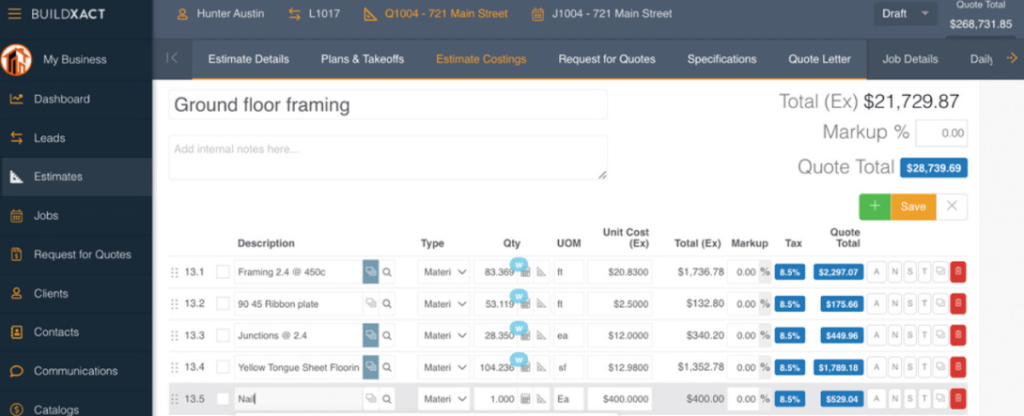
Task: Open the Job Details tab
Action: 910,59
